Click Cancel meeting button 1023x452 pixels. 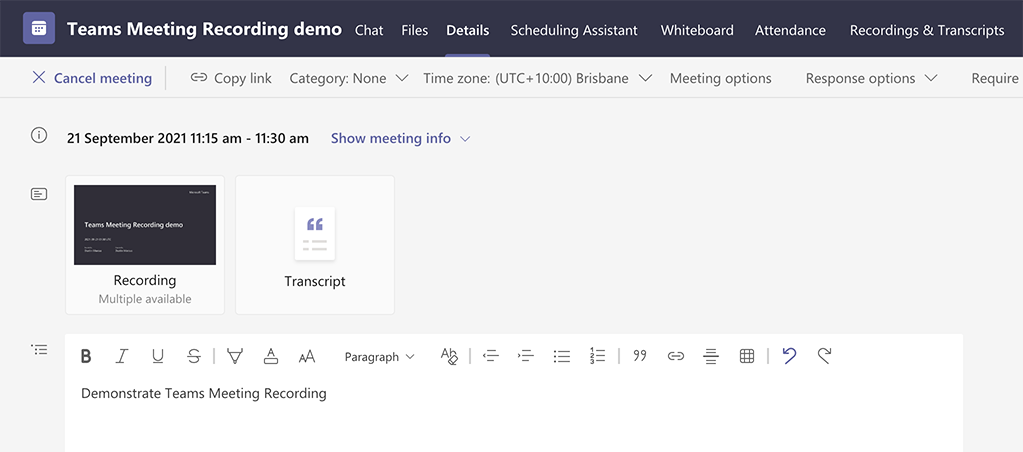pyautogui.click(x=92, y=78)
